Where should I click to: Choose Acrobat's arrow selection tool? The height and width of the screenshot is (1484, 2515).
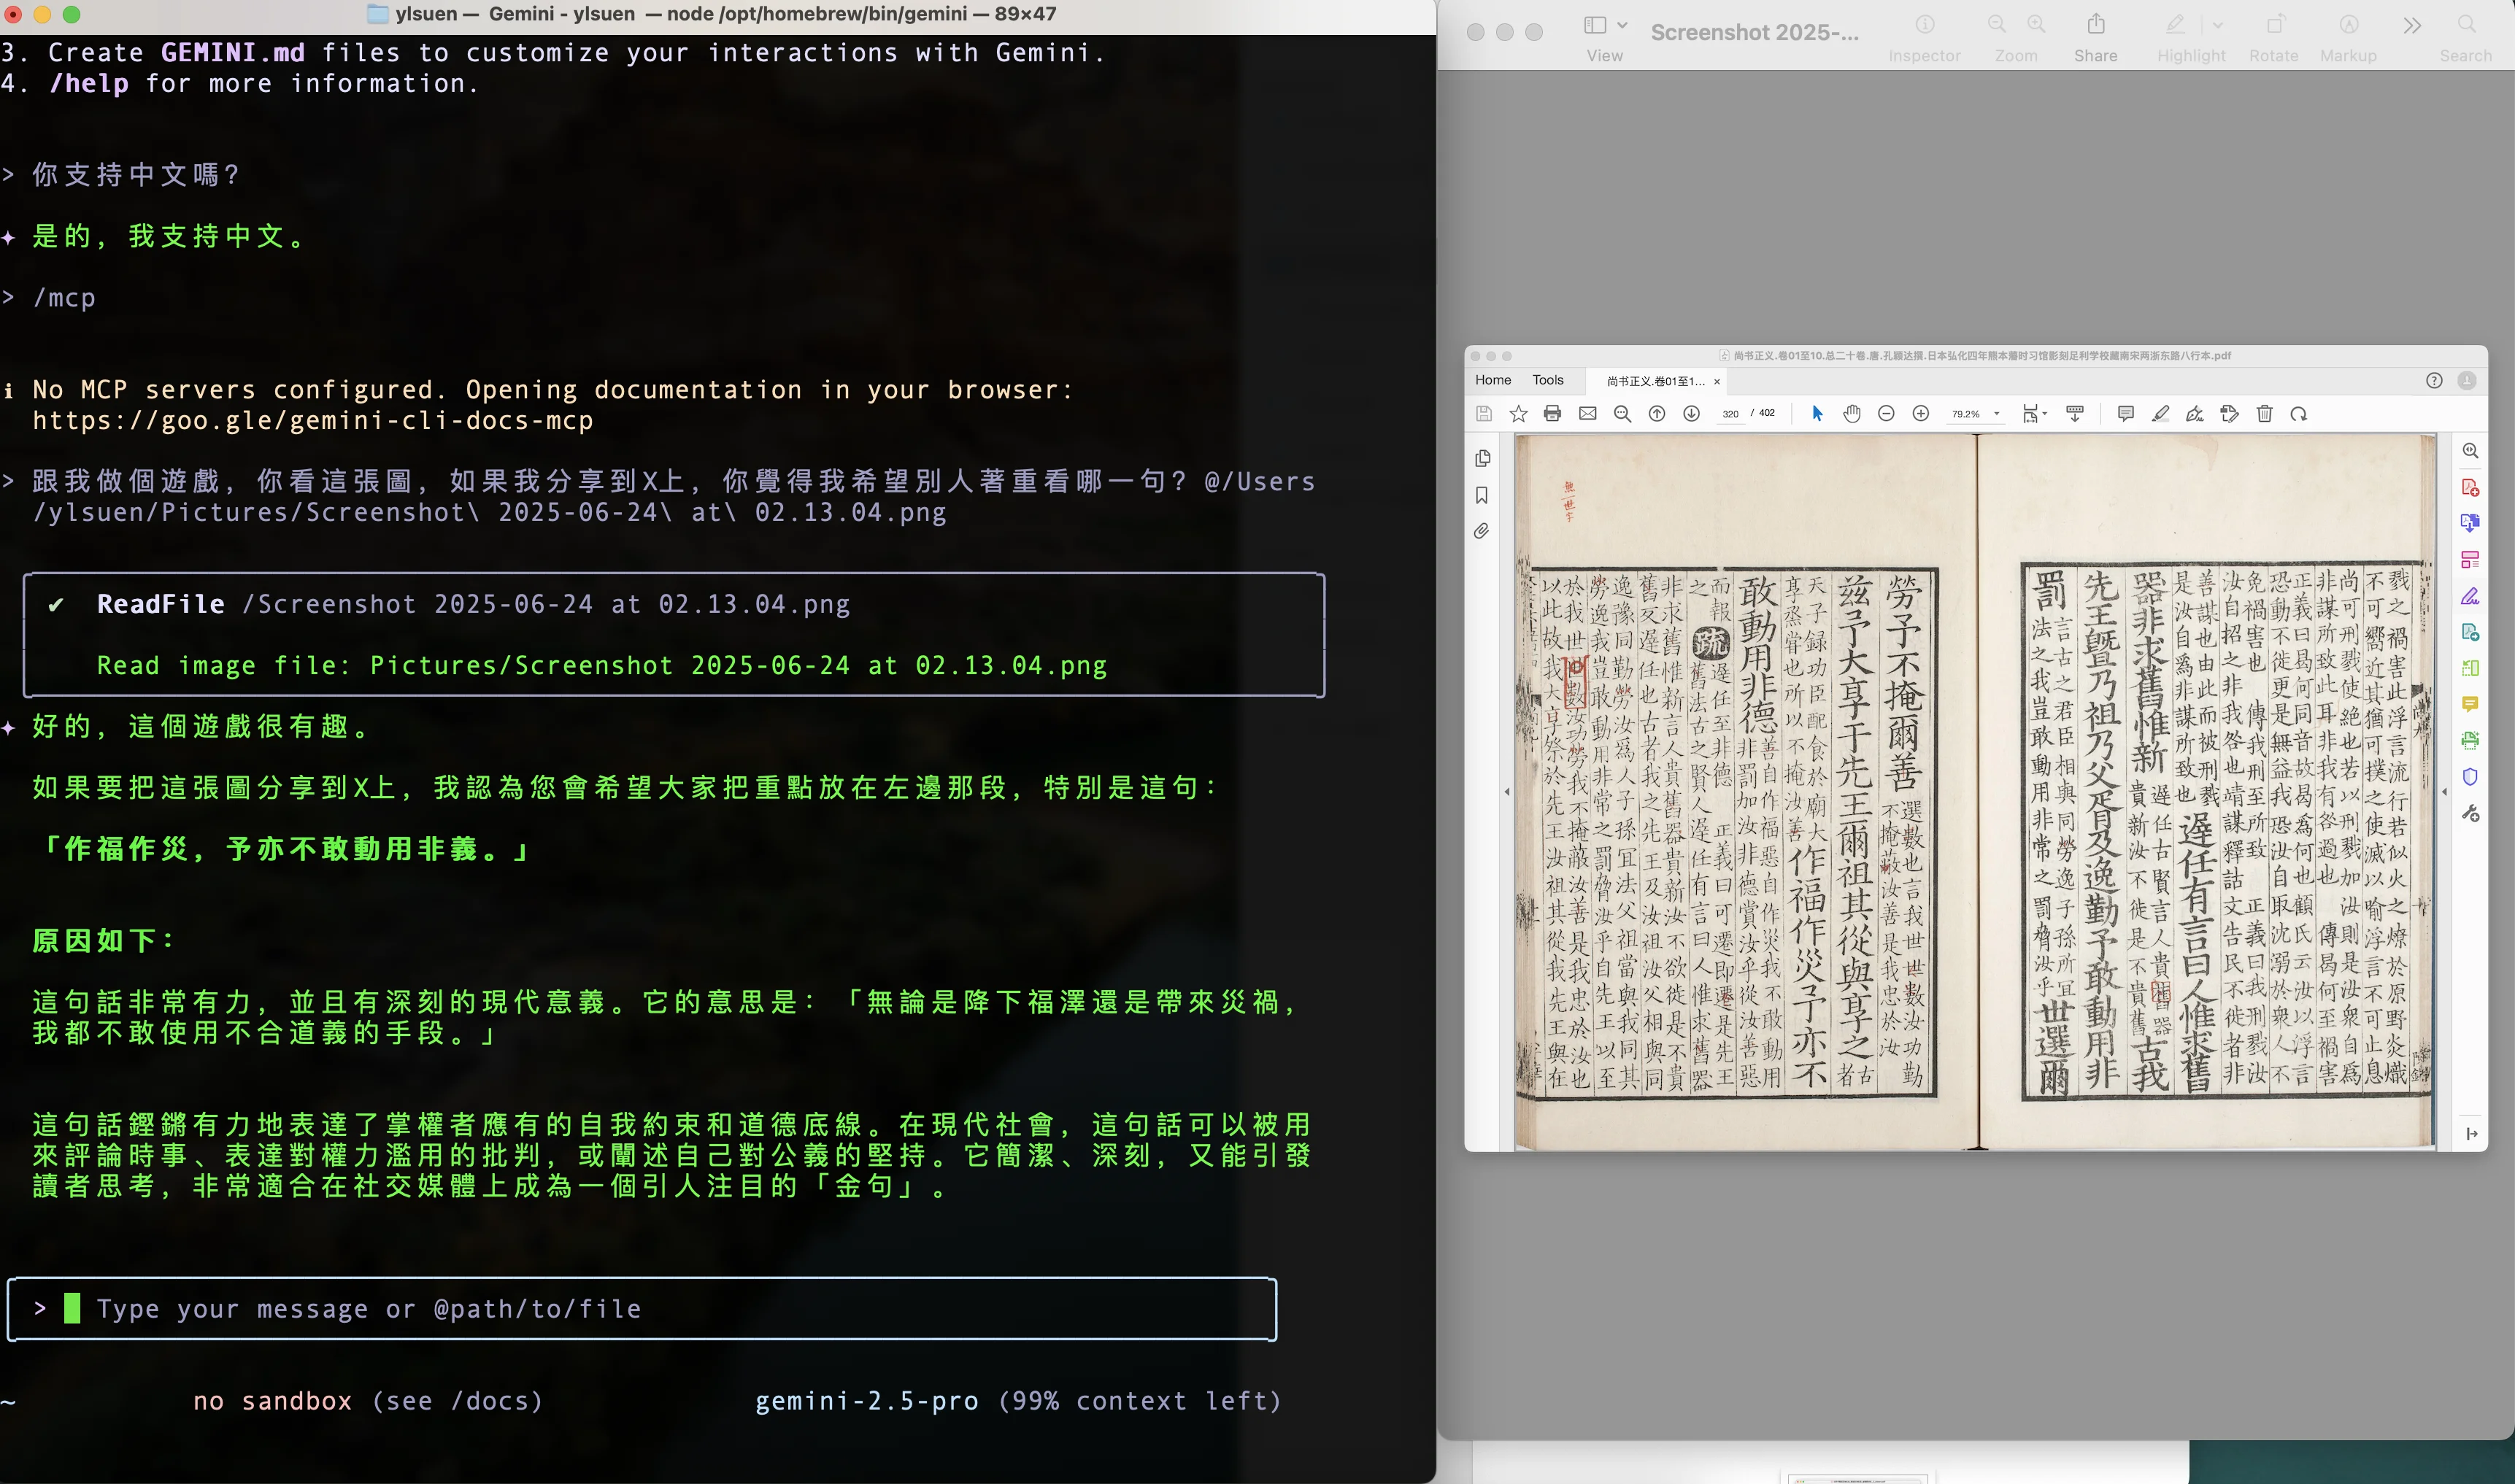pos(1817,414)
